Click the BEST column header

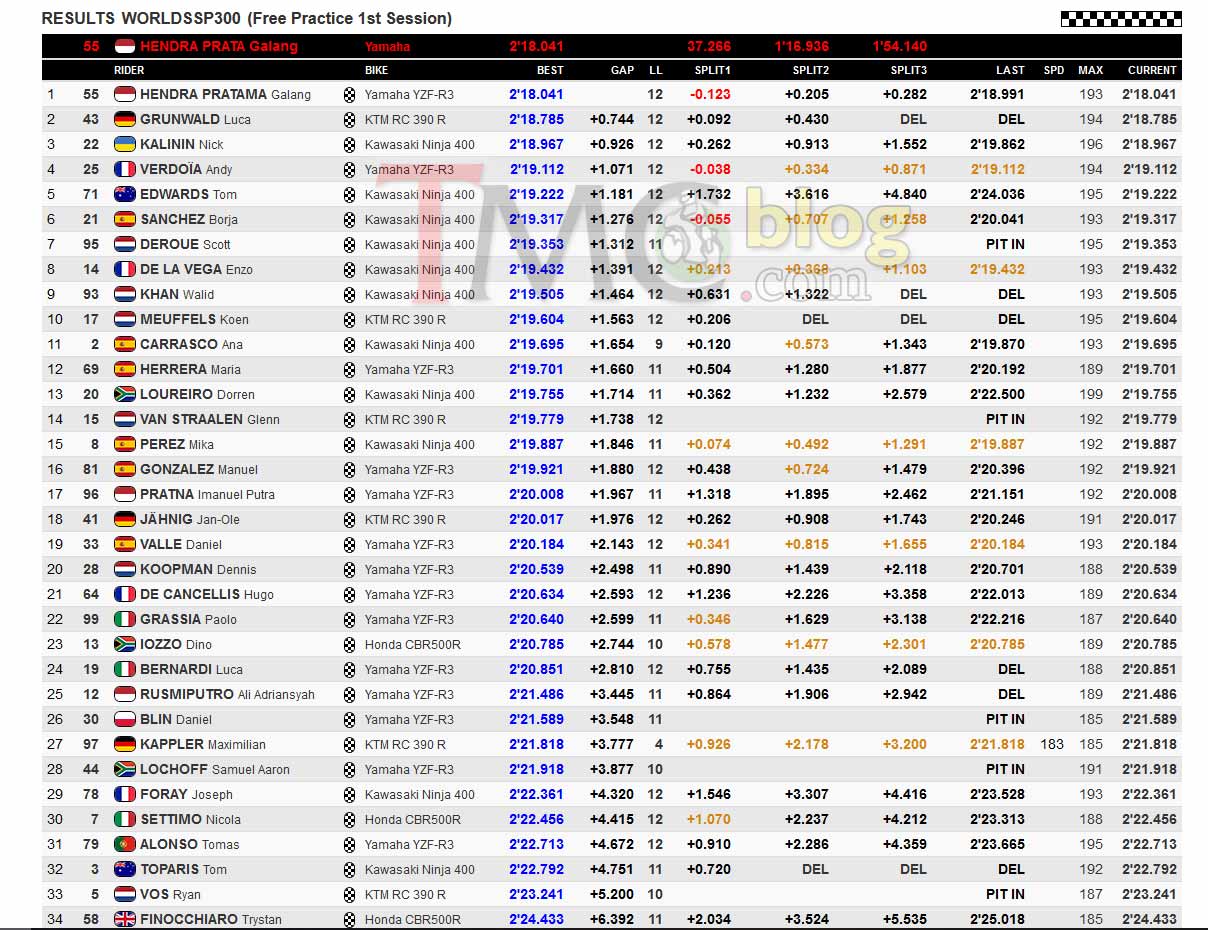pos(550,70)
